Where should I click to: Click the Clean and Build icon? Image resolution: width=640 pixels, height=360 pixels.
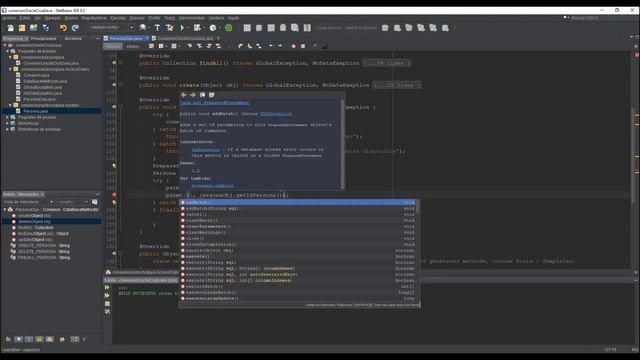(x=169, y=28)
